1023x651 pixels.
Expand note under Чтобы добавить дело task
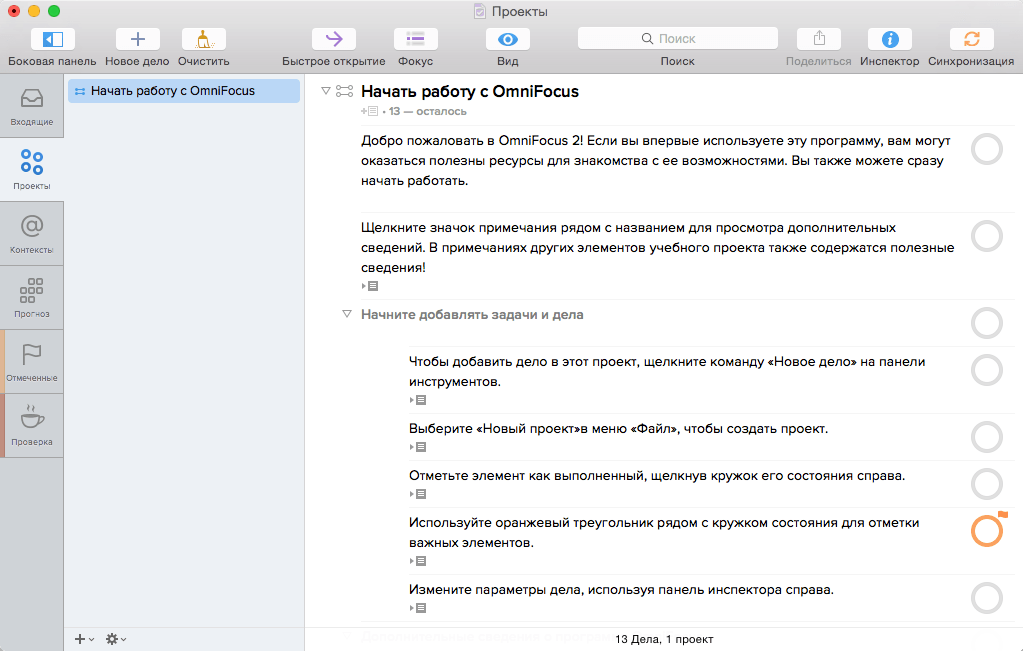pos(418,400)
